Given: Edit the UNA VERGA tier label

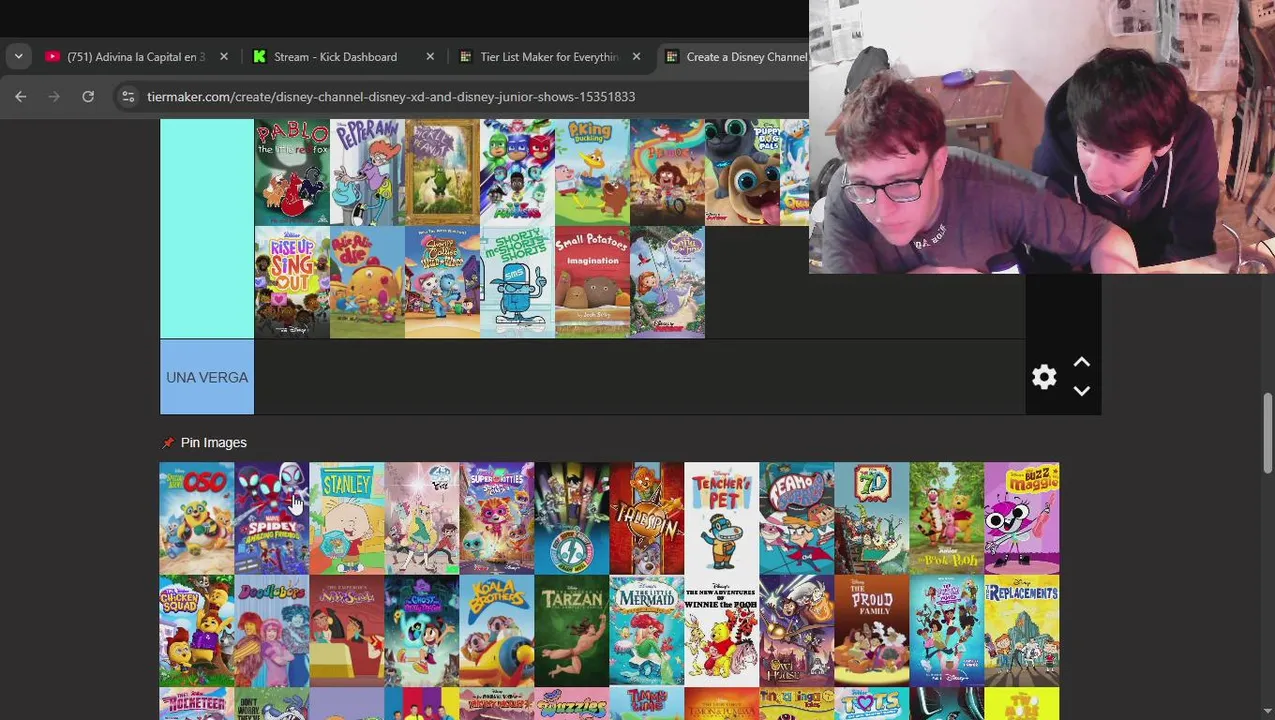Looking at the screenshot, I should point(207,377).
